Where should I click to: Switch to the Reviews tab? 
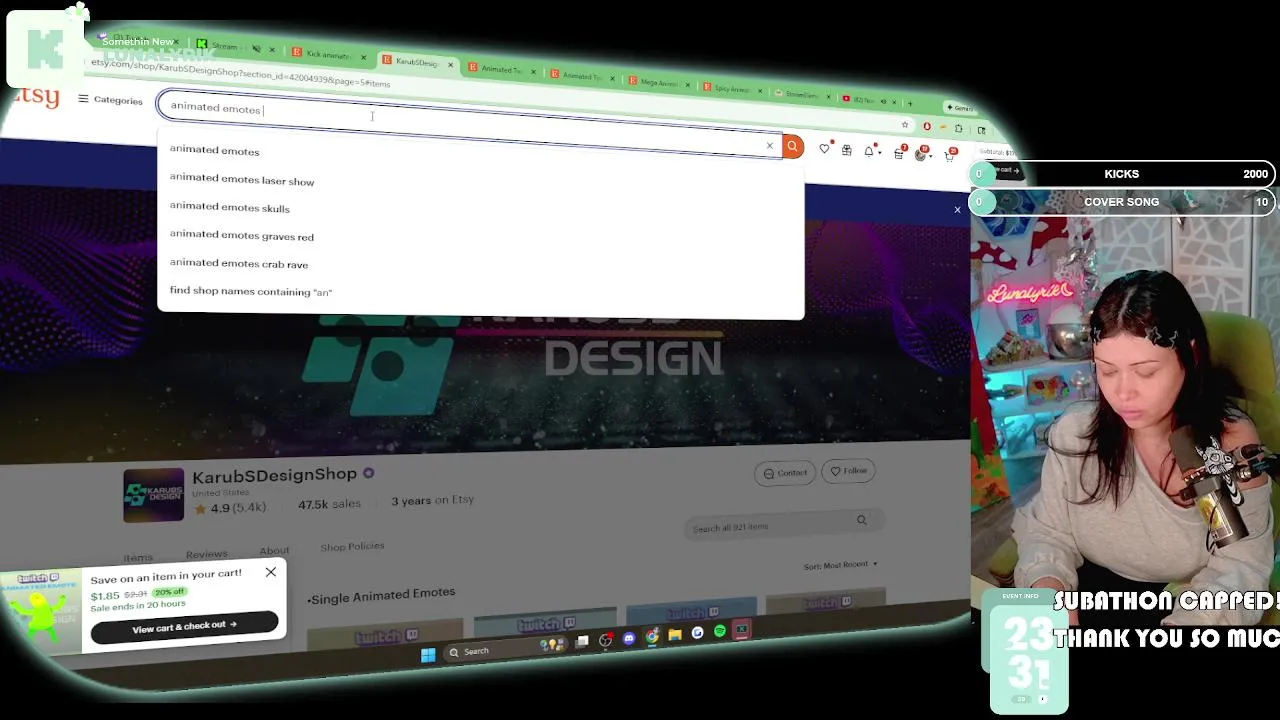[206, 553]
